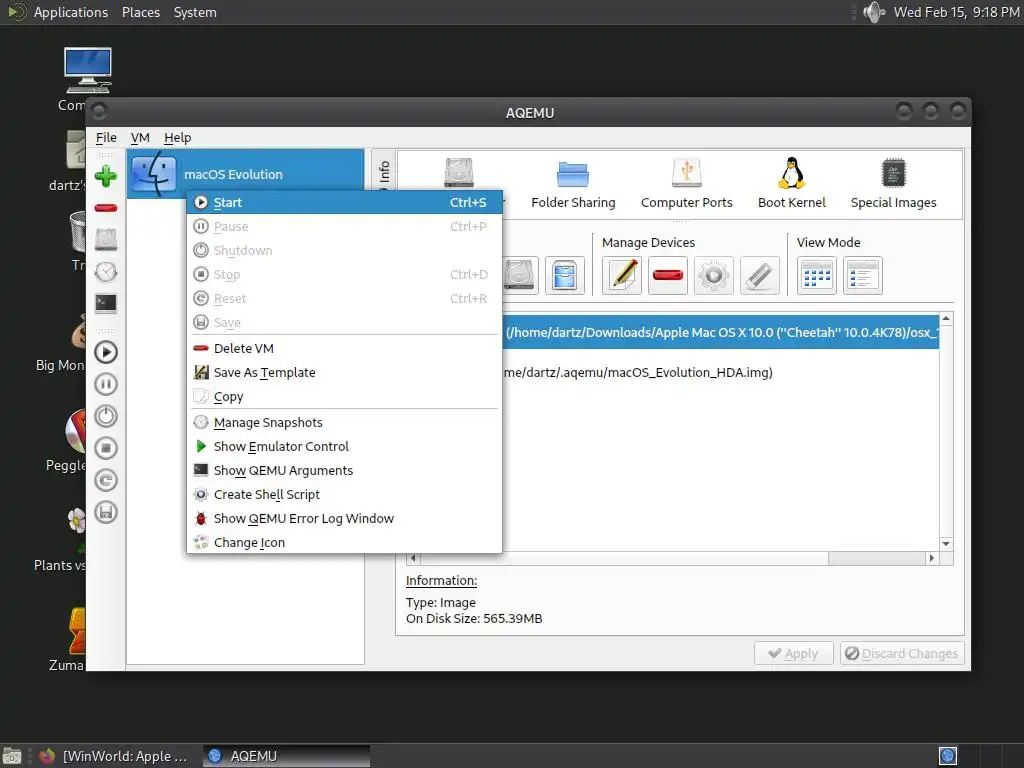Choose Show QEMU Error Log Window
This screenshot has height=768, width=1024.
click(x=344, y=519)
